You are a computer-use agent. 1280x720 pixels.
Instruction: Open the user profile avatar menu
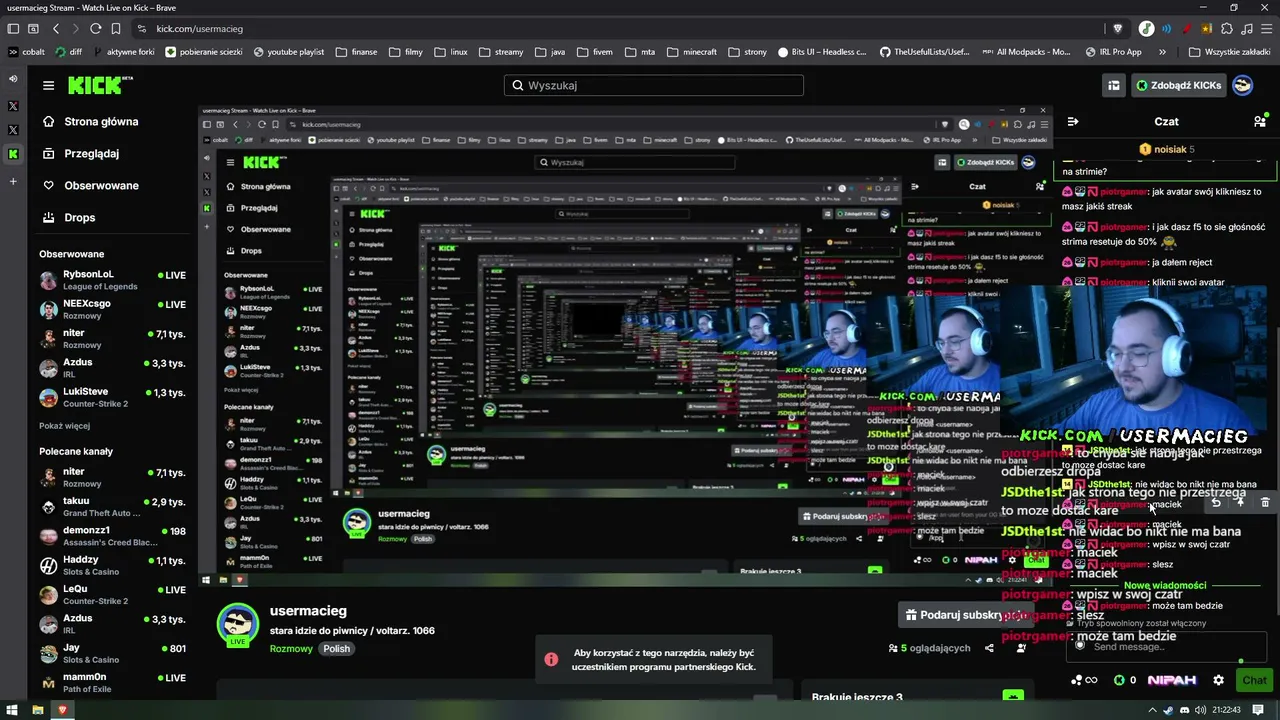click(x=1242, y=85)
